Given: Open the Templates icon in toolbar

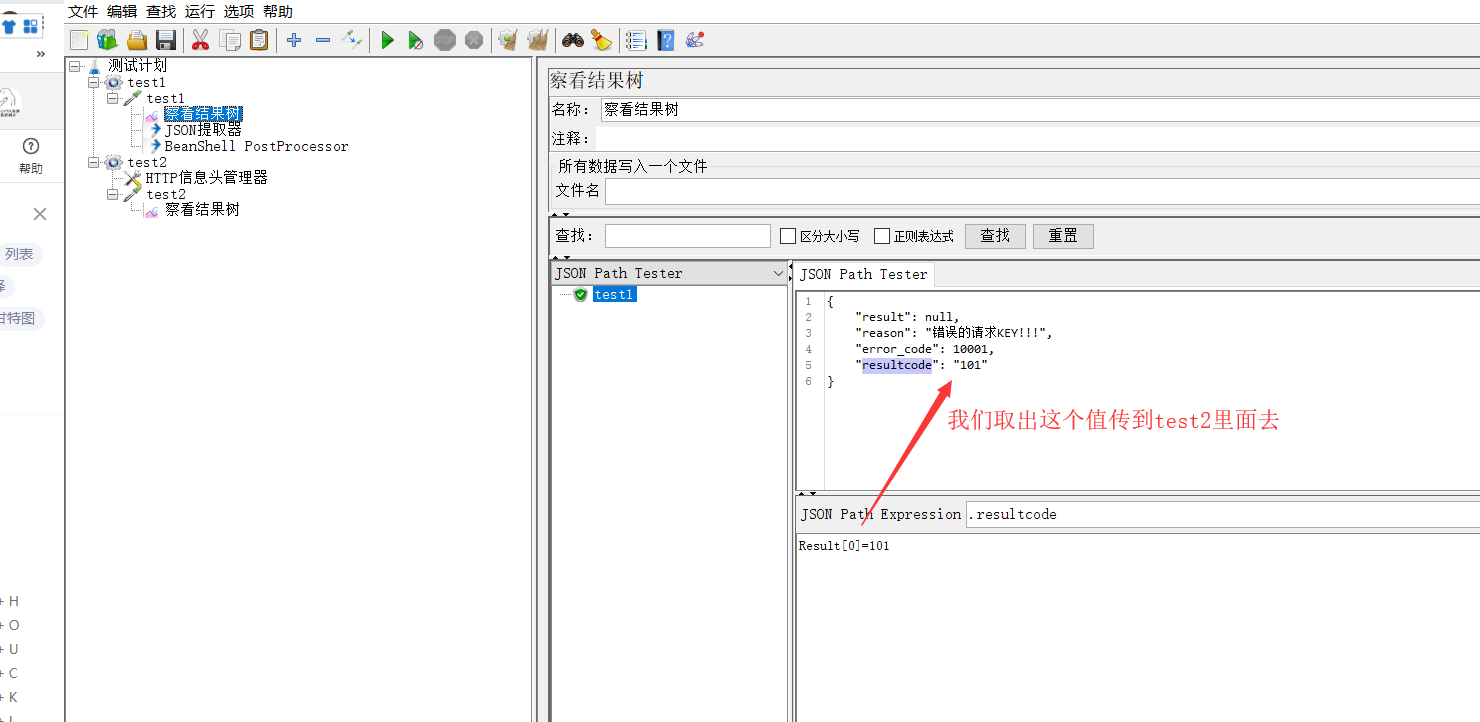Looking at the screenshot, I should click(107, 40).
